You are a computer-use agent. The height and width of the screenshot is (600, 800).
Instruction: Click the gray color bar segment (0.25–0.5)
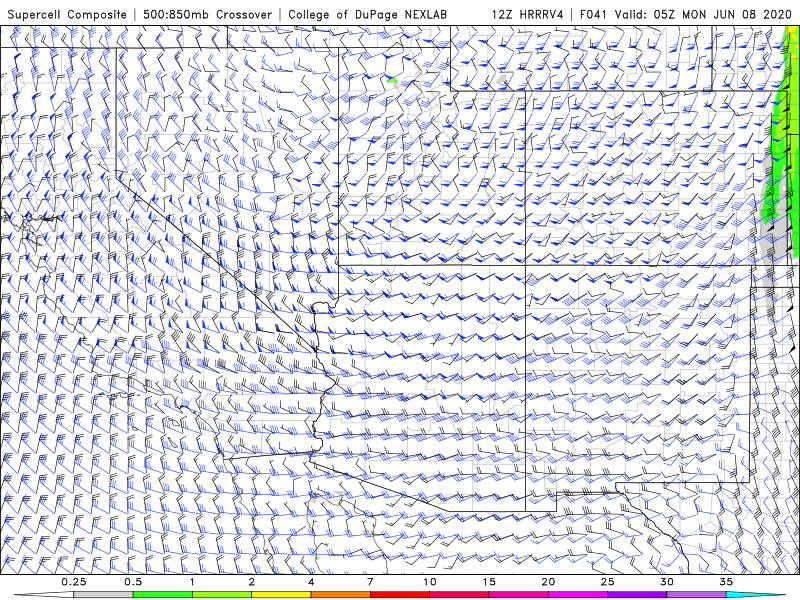(104, 595)
